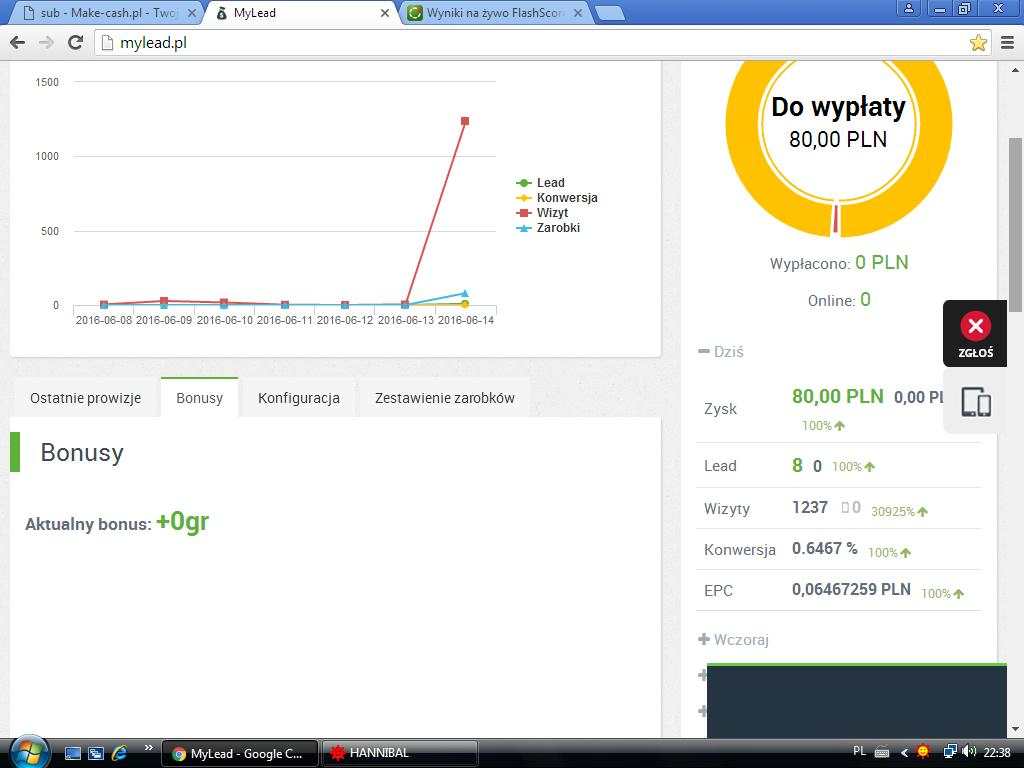Click the mobile devices icon
Screen dimensions: 1024x768
975,402
